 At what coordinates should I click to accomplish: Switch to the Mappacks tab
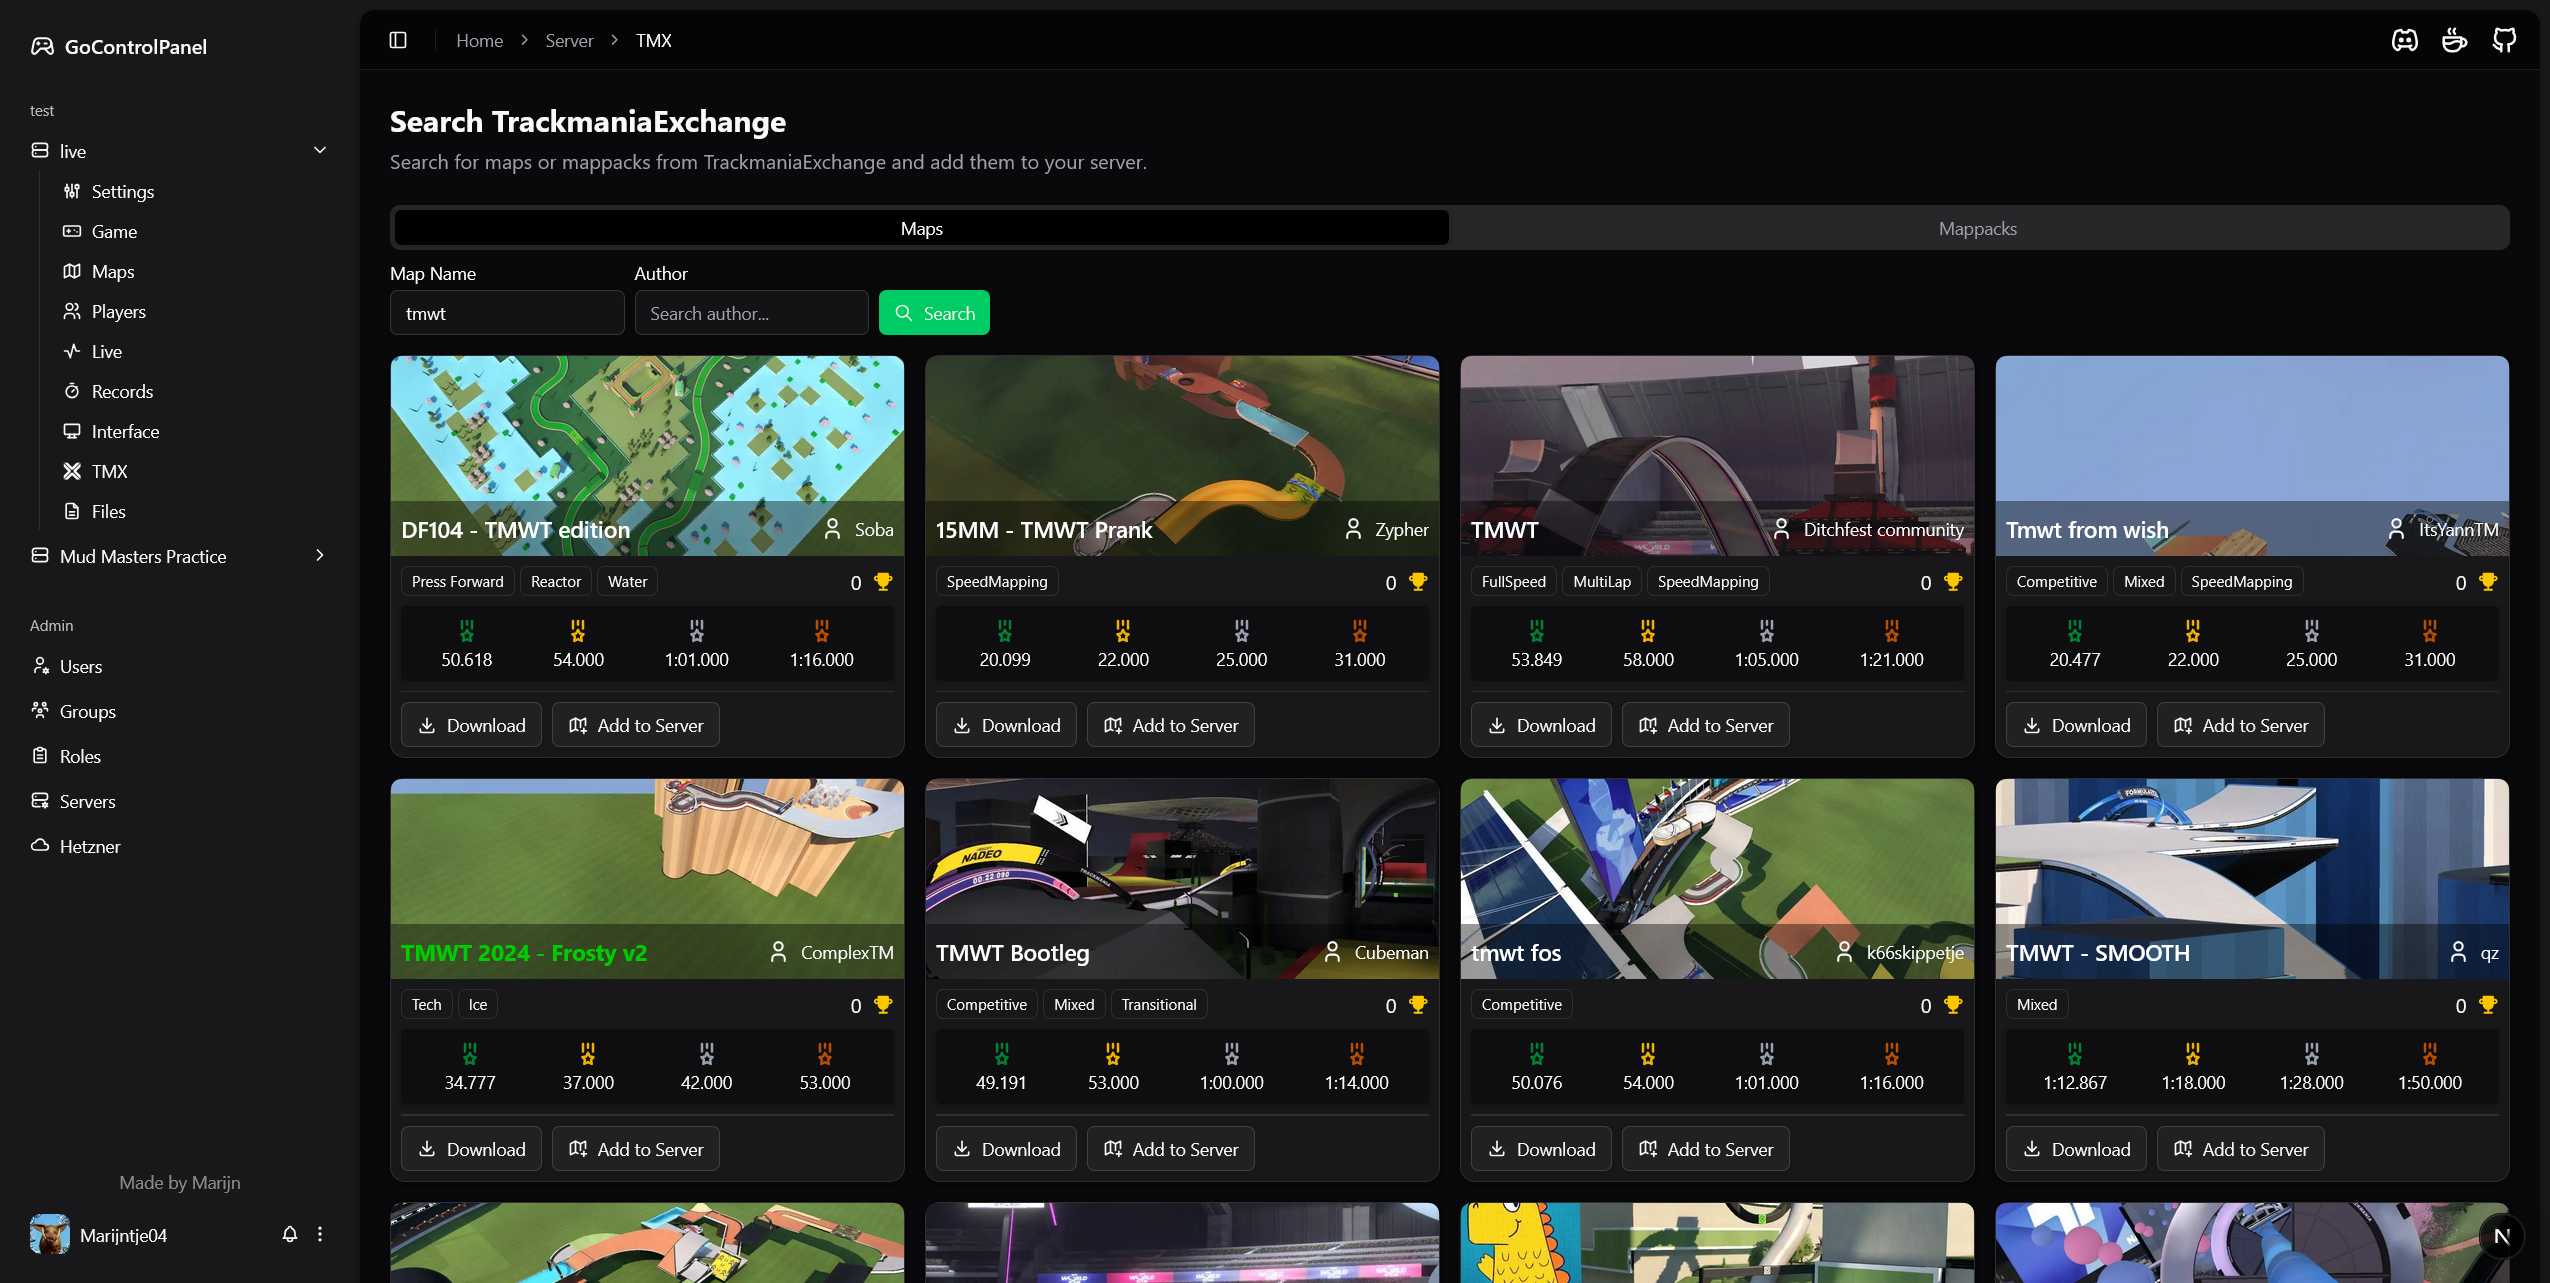click(1977, 228)
